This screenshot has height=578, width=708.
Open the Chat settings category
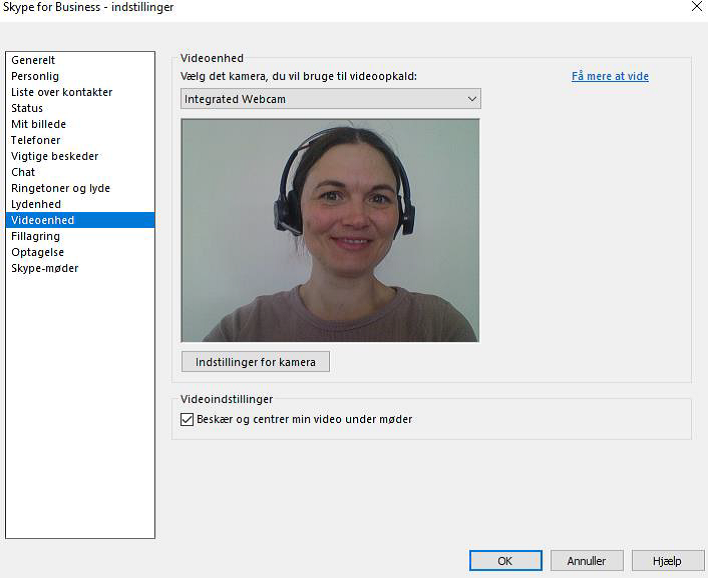(80, 172)
